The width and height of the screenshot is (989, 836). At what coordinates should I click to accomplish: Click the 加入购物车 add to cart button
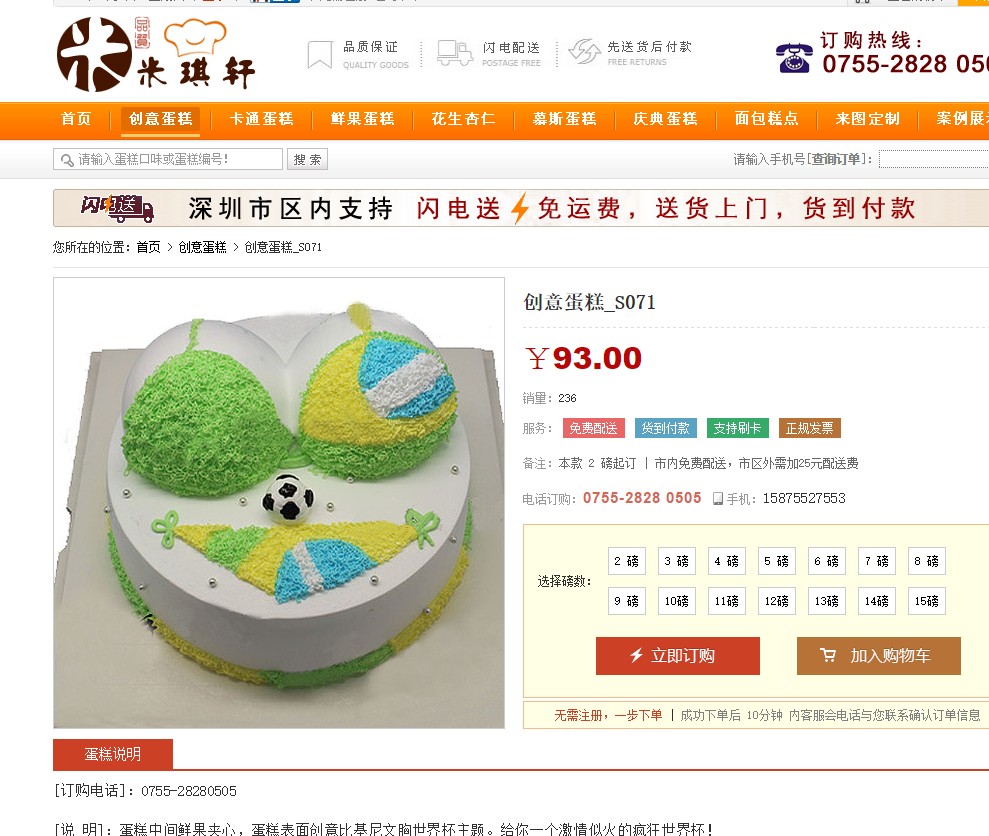(x=879, y=656)
